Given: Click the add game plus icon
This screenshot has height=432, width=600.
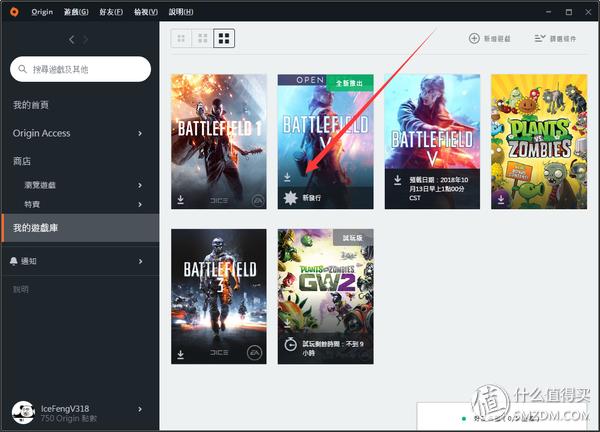Looking at the screenshot, I should coord(474,38).
